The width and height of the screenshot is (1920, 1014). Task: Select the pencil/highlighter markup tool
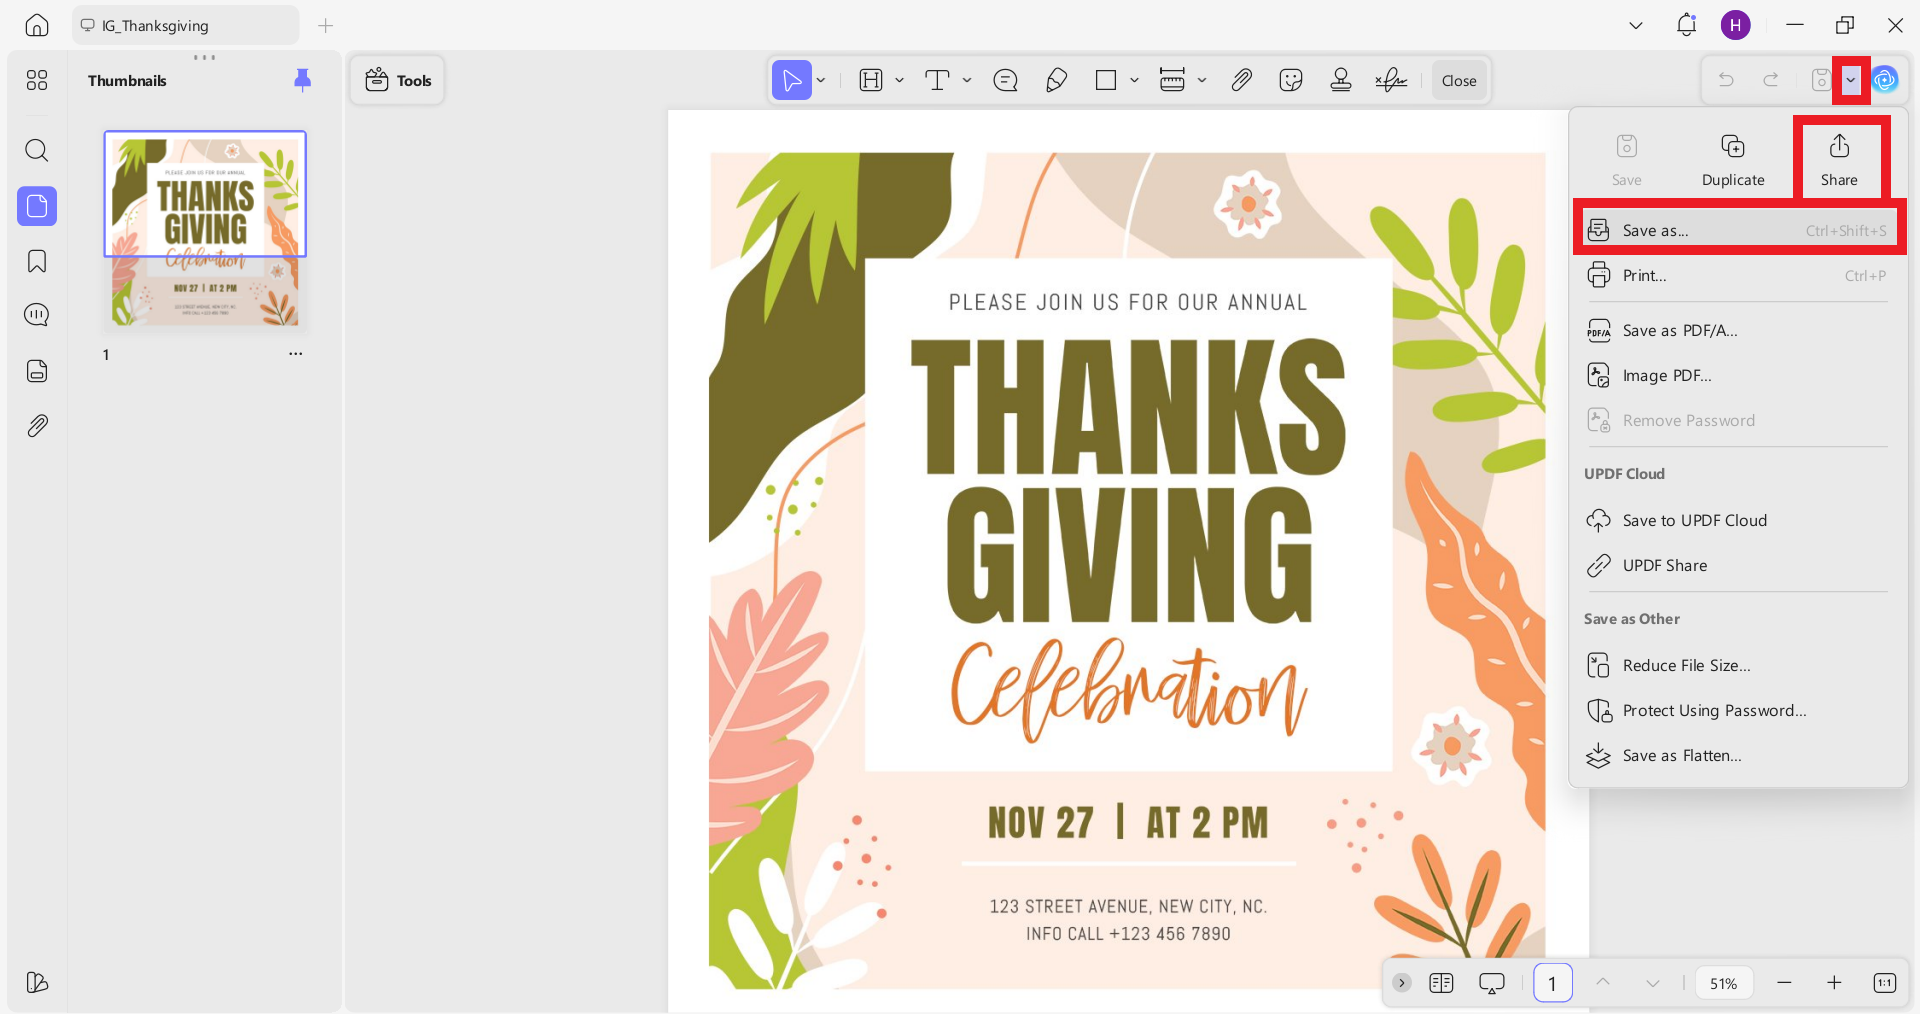tap(1056, 81)
